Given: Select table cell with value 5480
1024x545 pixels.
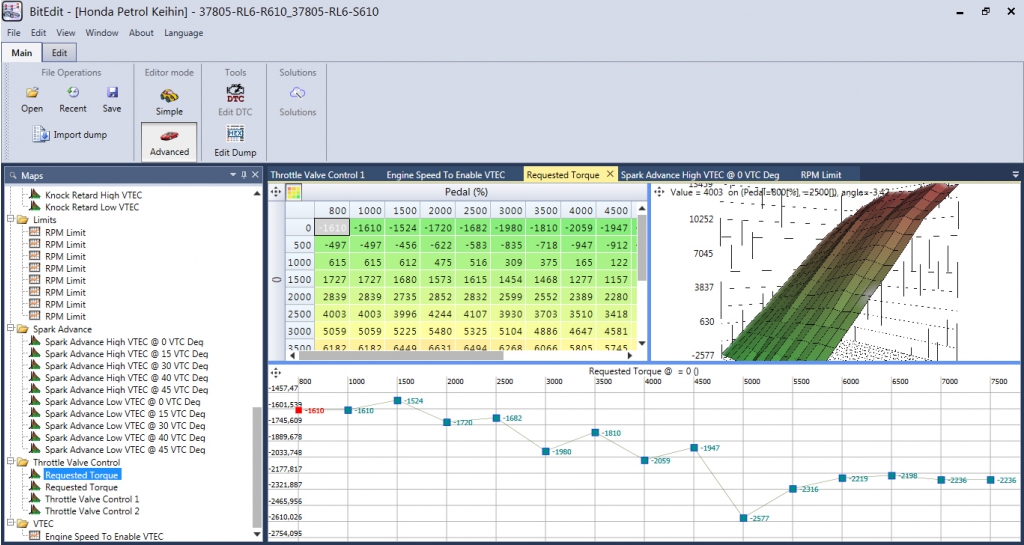Looking at the screenshot, I should click(438, 330).
